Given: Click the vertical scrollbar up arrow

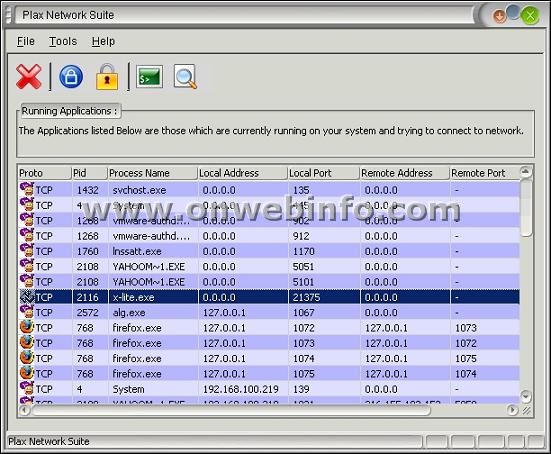Looking at the screenshot, I should click(526, 172).
